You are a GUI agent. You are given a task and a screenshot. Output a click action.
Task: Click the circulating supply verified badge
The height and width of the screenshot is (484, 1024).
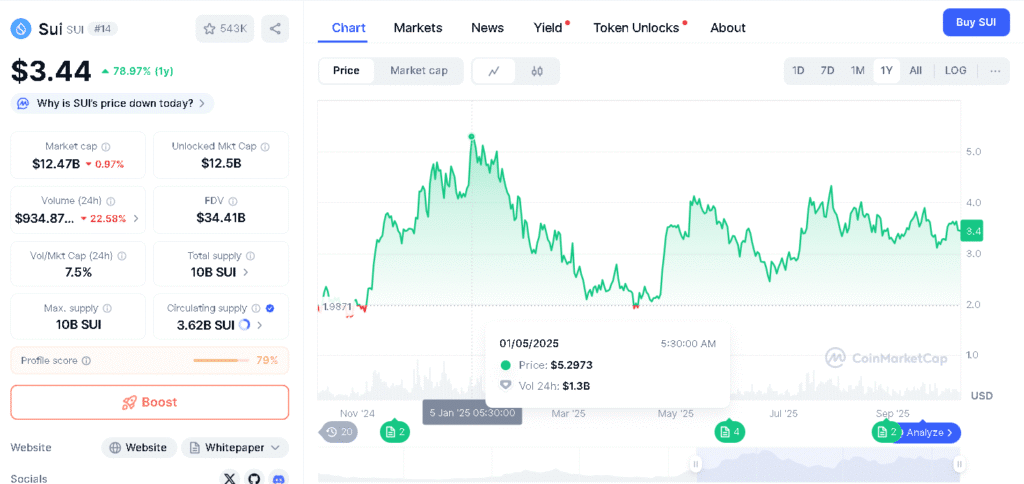(270, 308)
